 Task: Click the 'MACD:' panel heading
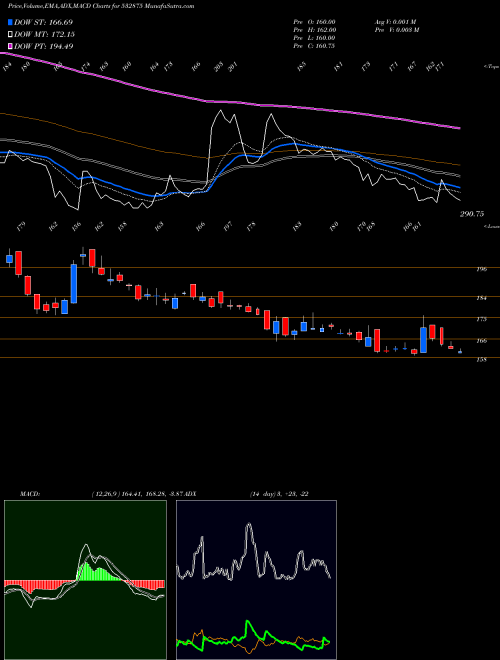click(29, 494)
